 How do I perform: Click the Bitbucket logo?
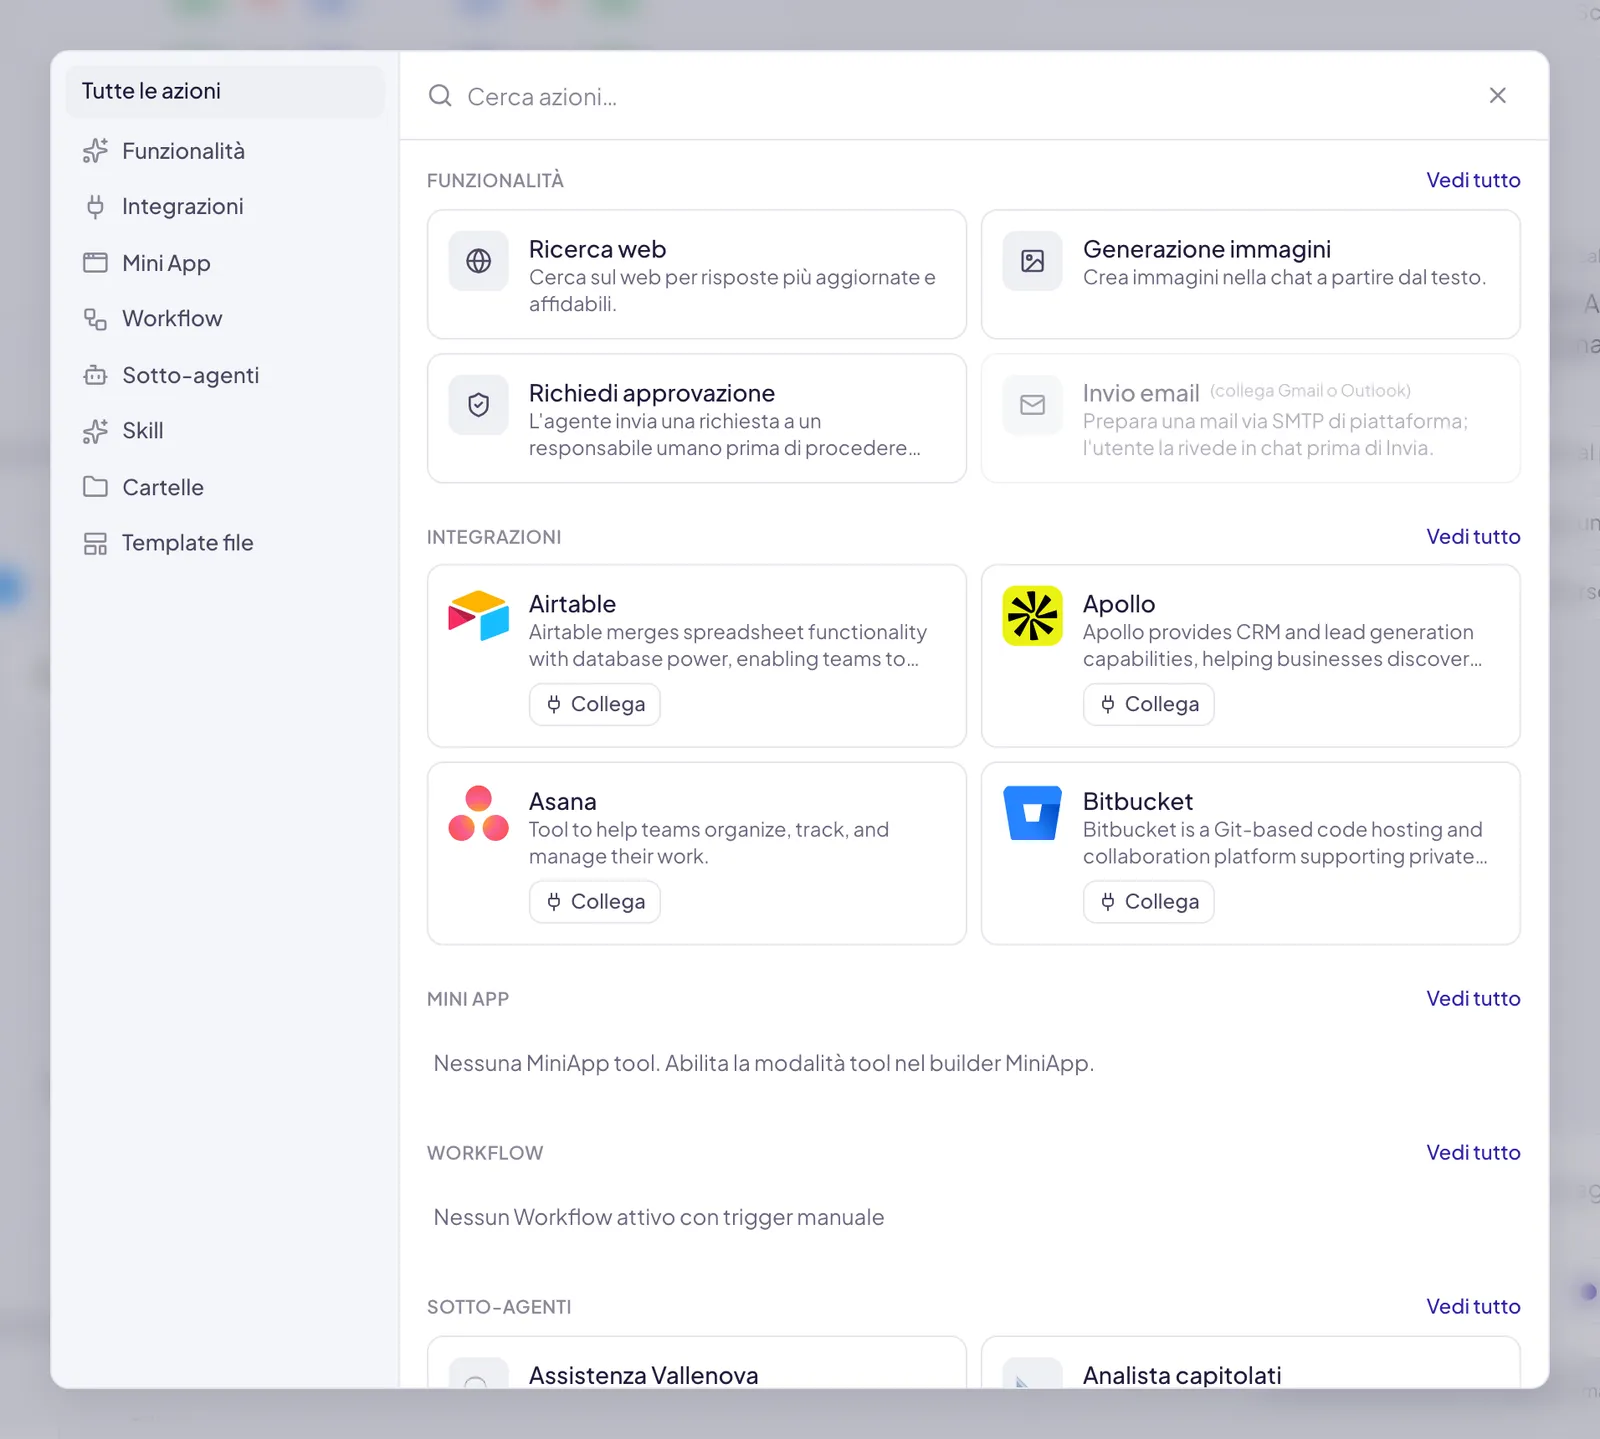coord(1033,813)
